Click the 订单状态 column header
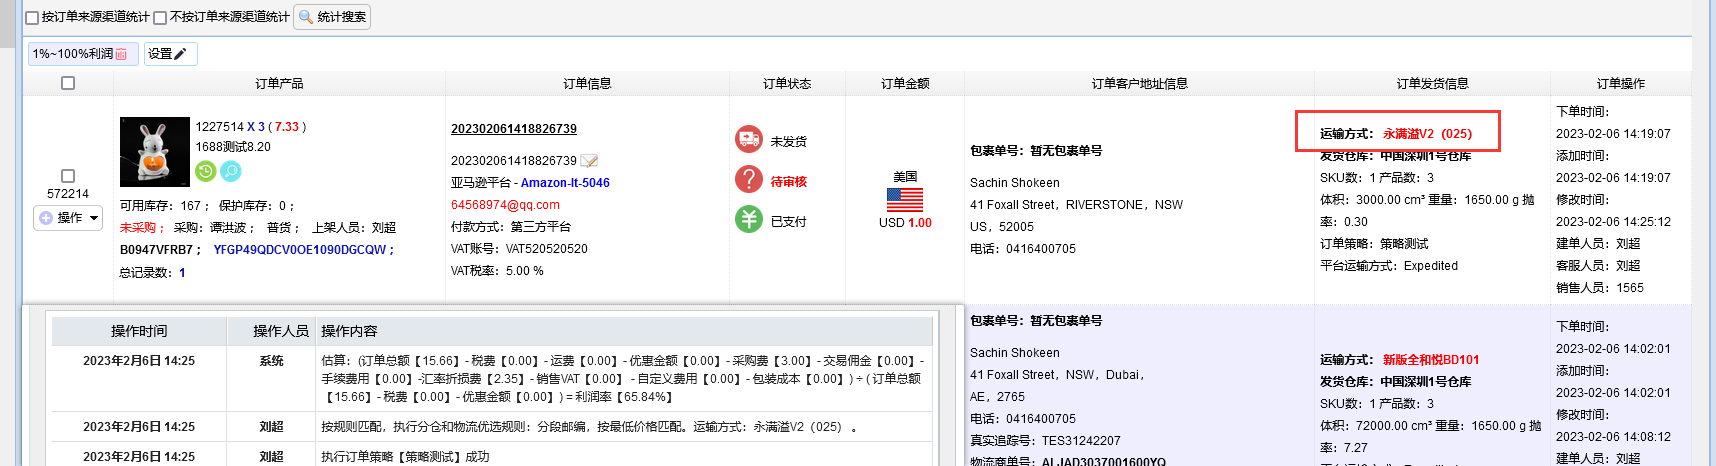 787,83
